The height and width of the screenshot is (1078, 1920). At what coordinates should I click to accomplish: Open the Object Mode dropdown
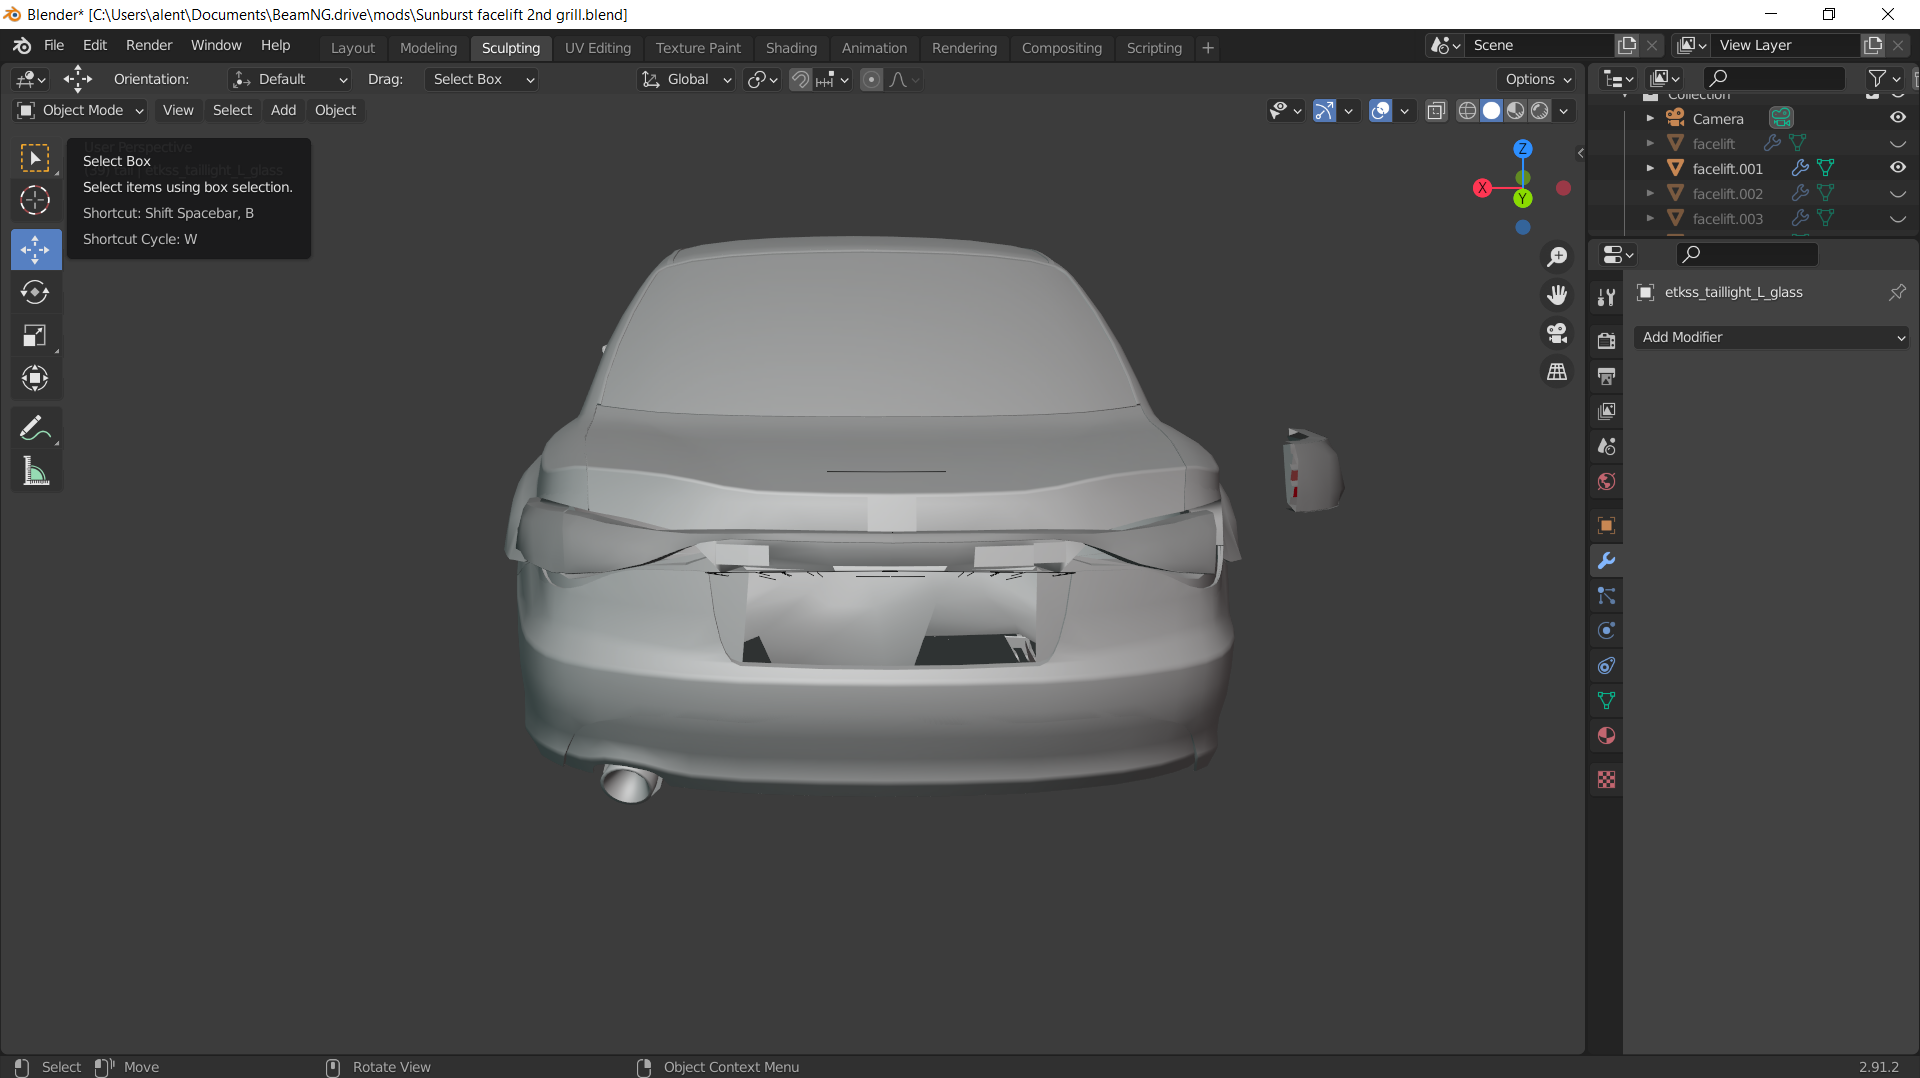81,110
